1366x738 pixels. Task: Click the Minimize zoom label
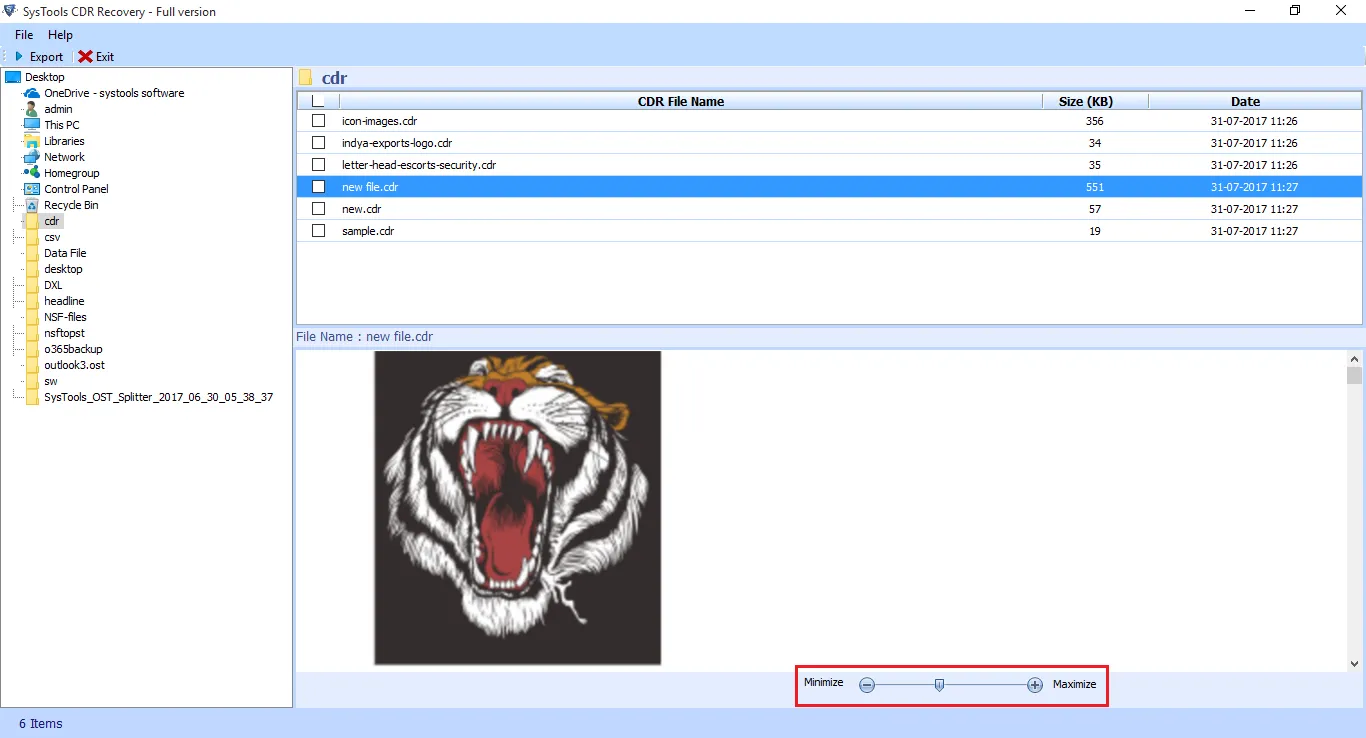point(824,683)
